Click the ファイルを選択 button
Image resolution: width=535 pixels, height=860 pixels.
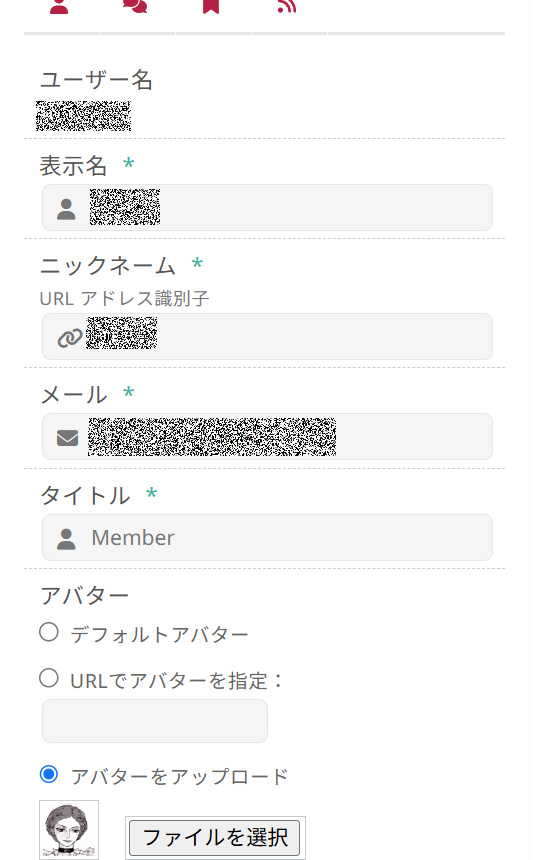click(215, 838)
